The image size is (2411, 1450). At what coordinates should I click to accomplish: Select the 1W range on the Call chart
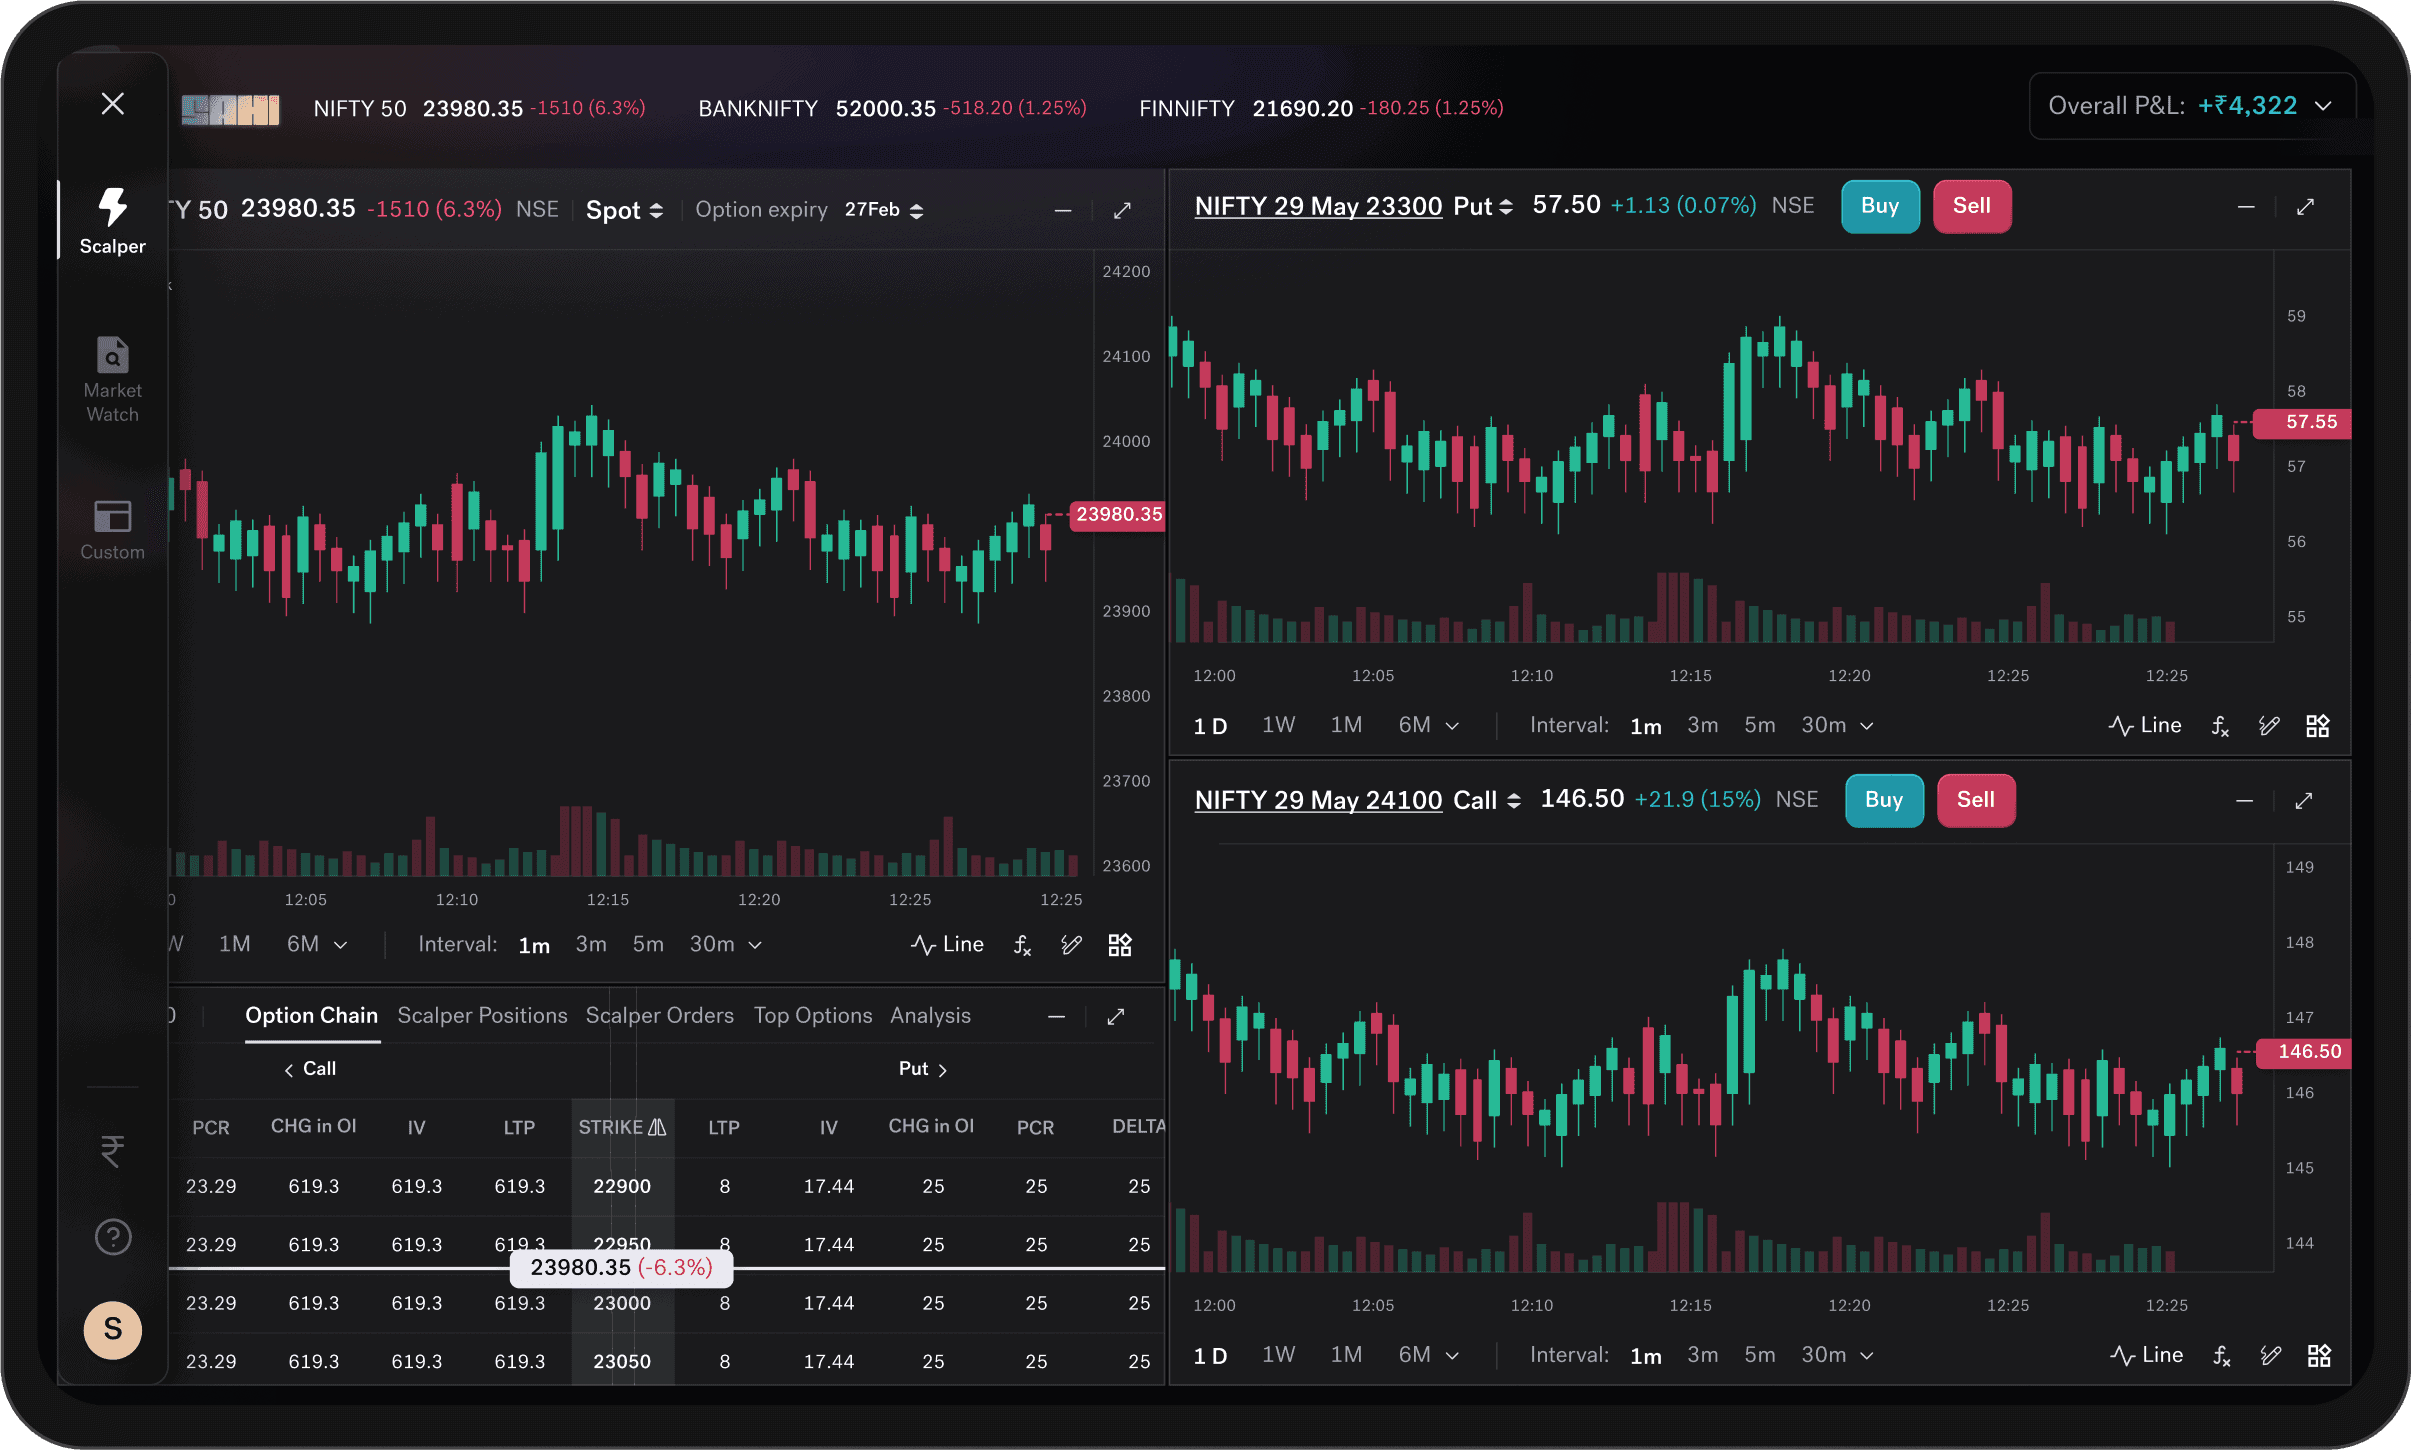pyautogui.click(x=1278, y=1354)
